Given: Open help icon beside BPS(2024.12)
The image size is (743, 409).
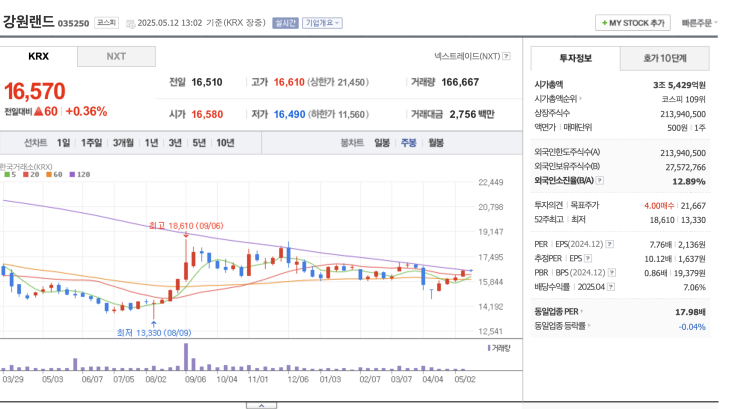Looking at the screenshot, I should pyautogui.click(x=612, y=273).
